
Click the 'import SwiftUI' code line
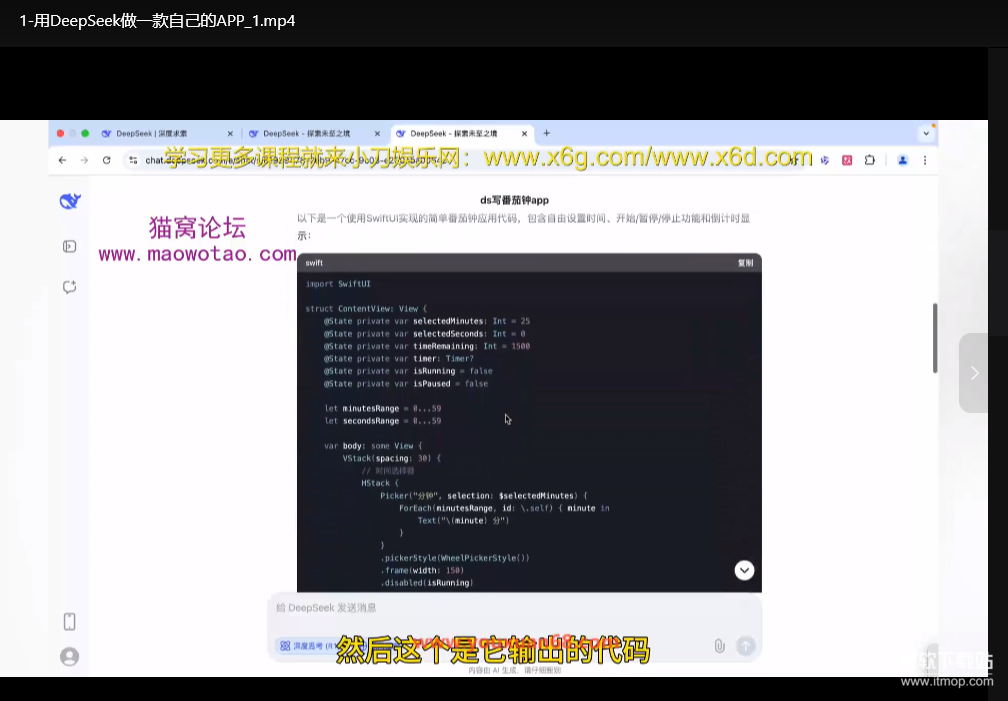coord(338,284)
